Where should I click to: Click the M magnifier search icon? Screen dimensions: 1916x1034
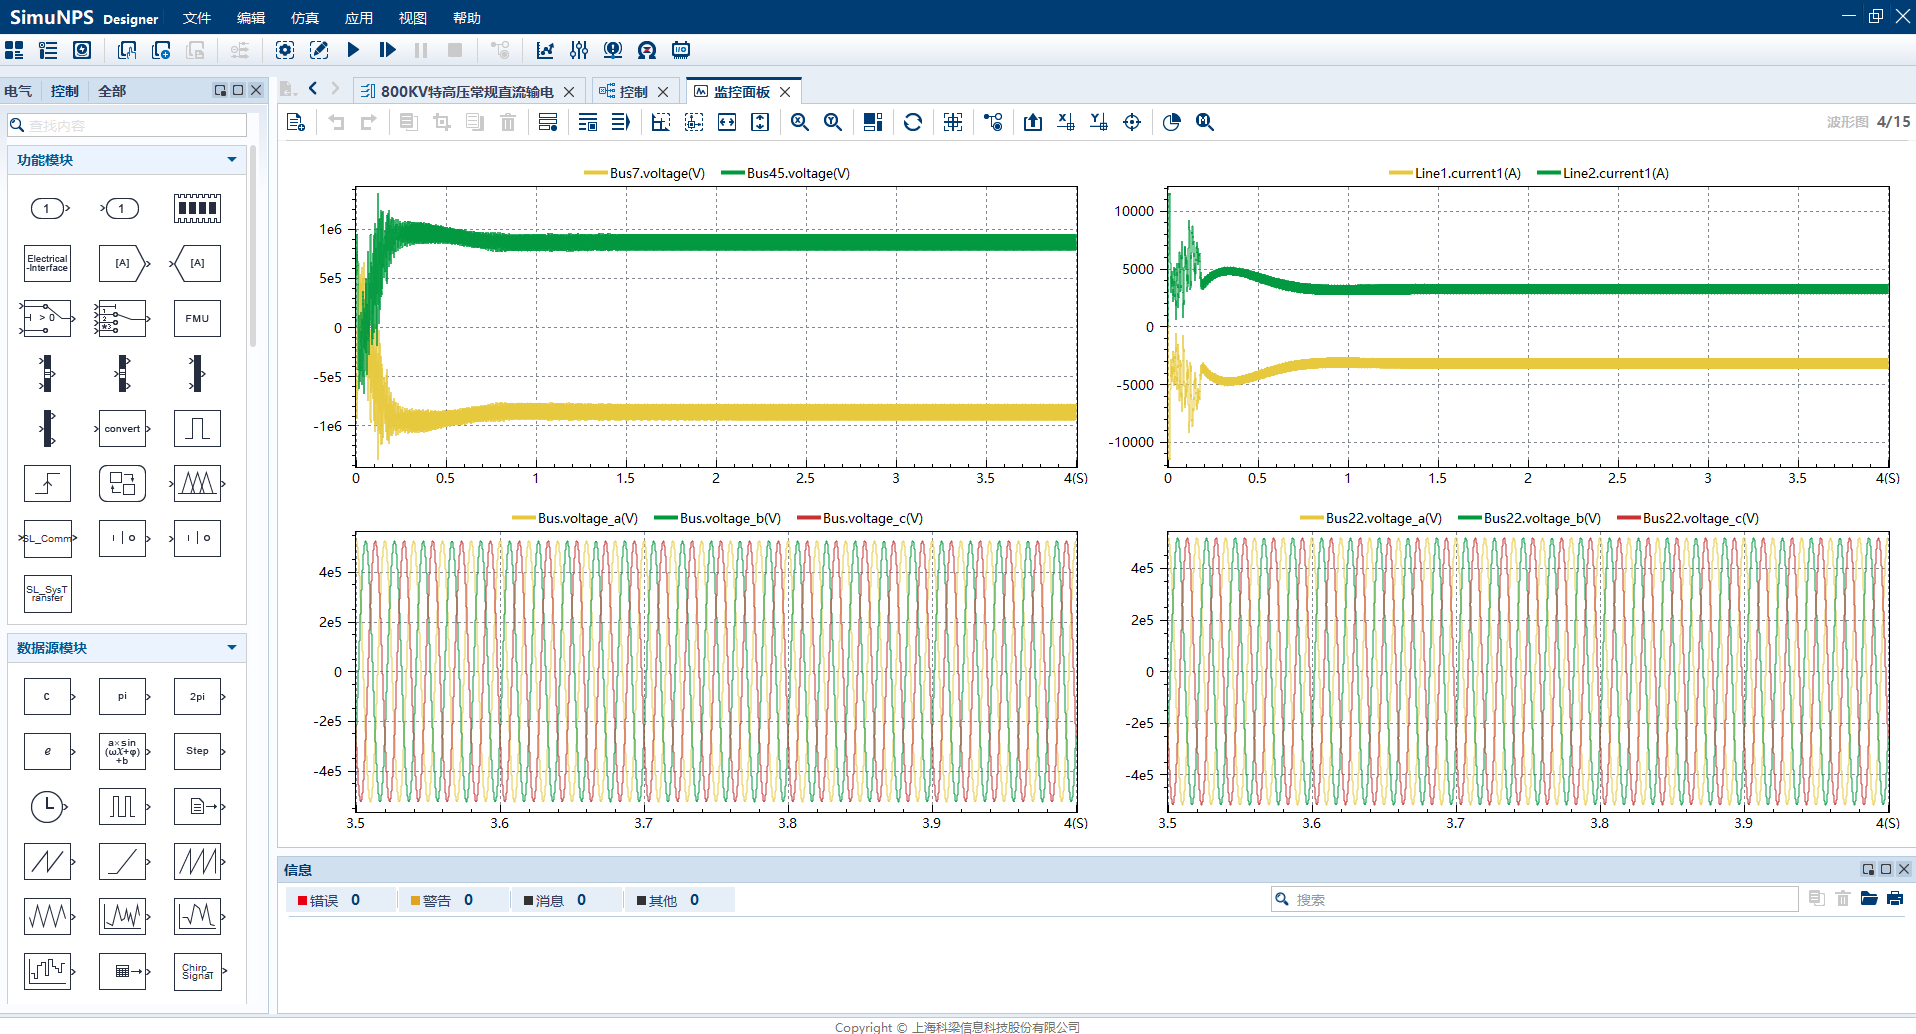tap(1205, 122)
